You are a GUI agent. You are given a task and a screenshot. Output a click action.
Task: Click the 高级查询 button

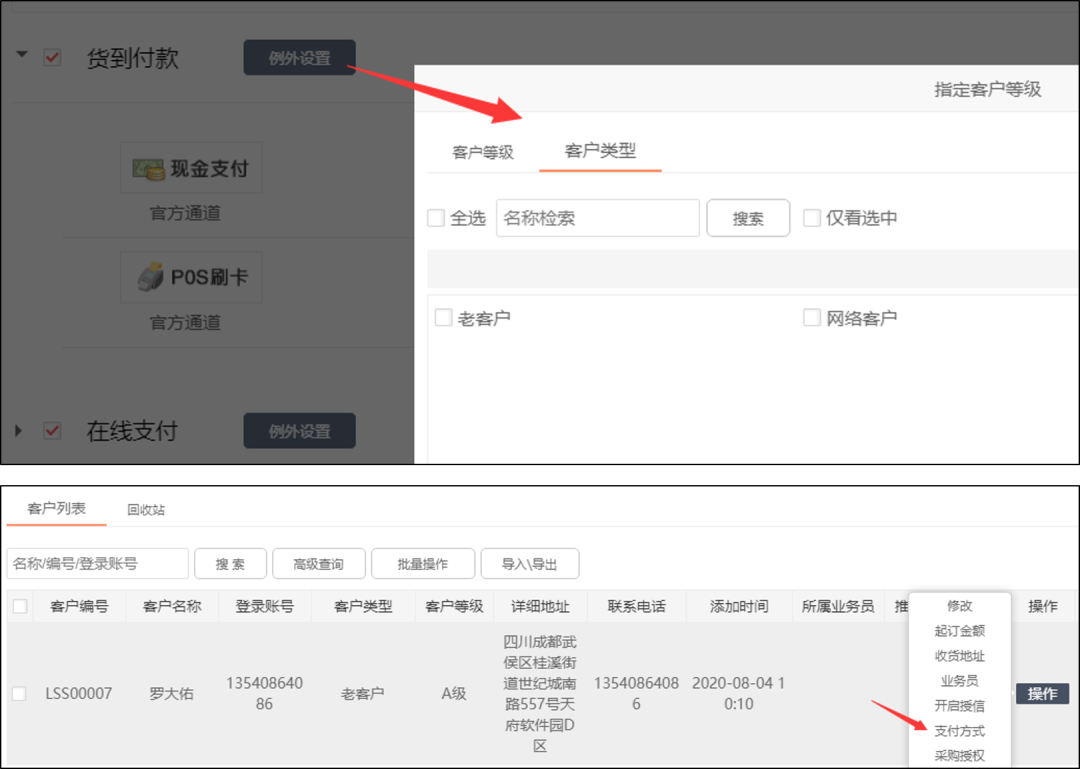(x=318, y=564)
